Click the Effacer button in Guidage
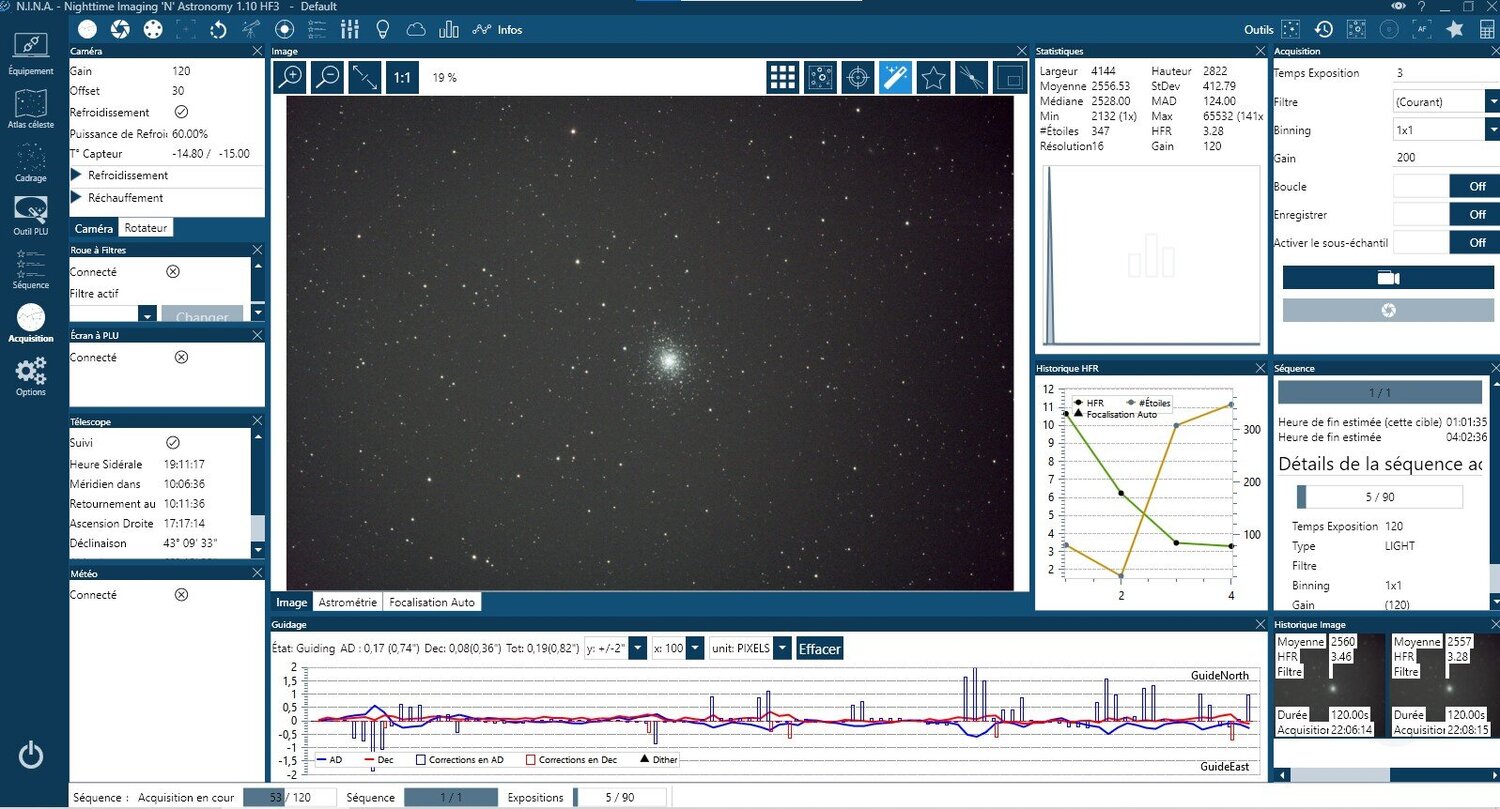The width and height of the screenshot is (1500, 809). point(820,648)
